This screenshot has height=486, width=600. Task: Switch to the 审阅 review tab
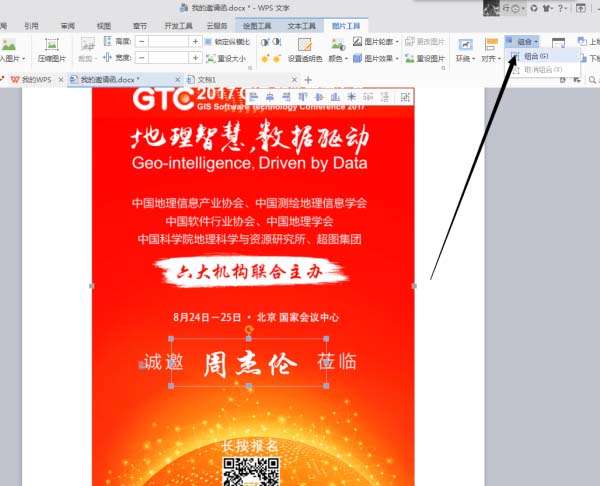68,26
